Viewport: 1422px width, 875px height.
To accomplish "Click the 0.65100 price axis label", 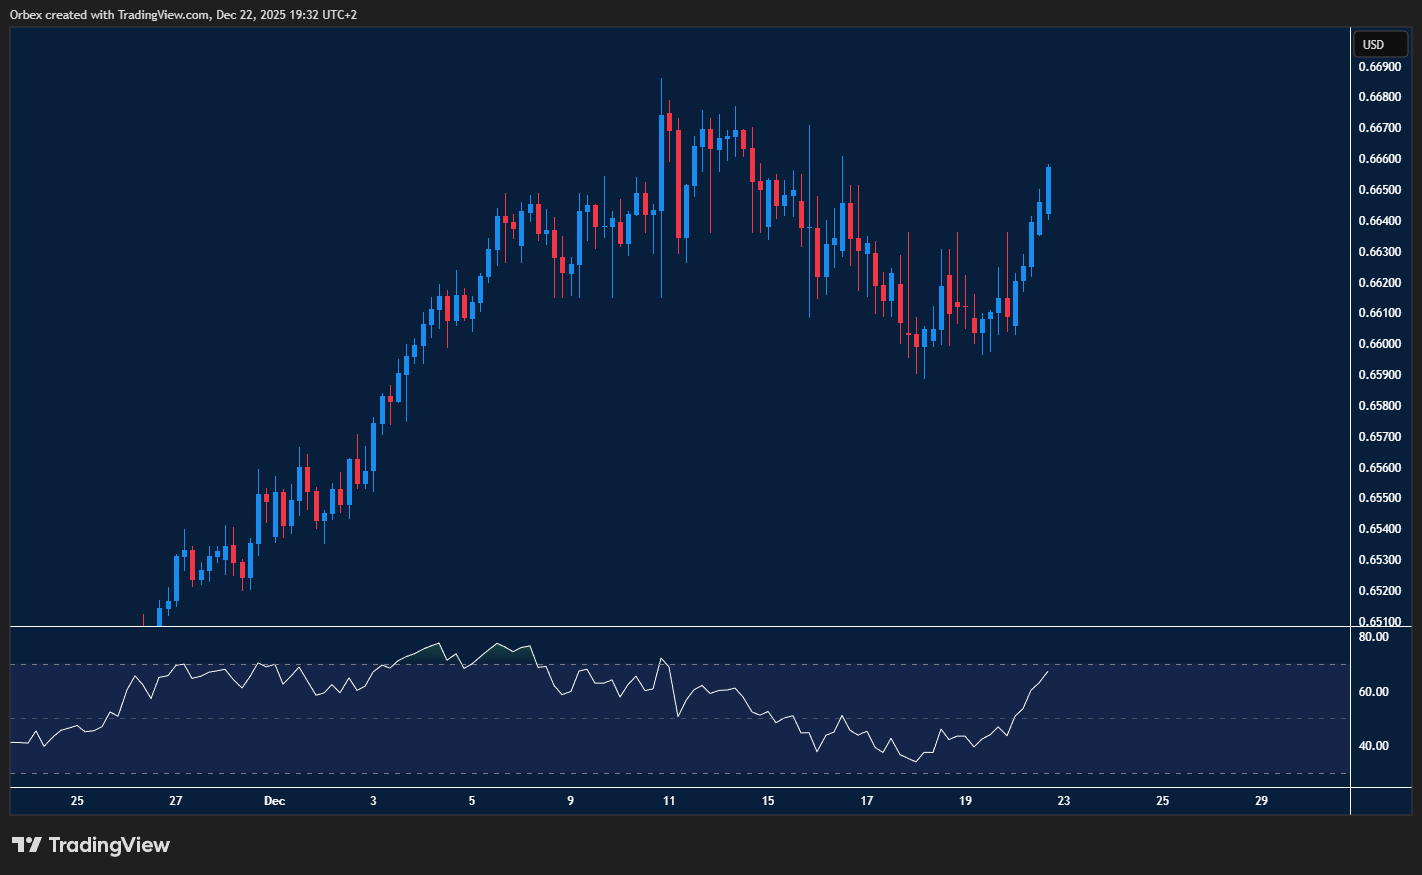I will (1378, 621).
